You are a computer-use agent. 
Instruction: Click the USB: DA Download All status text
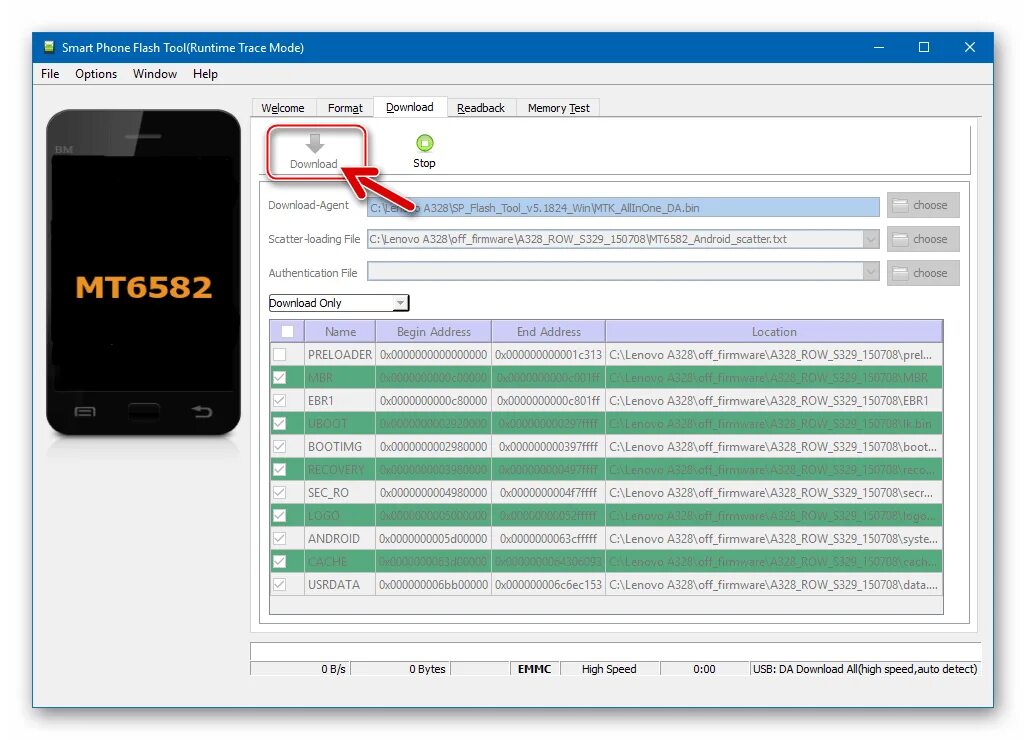click(x=864, y=669)
